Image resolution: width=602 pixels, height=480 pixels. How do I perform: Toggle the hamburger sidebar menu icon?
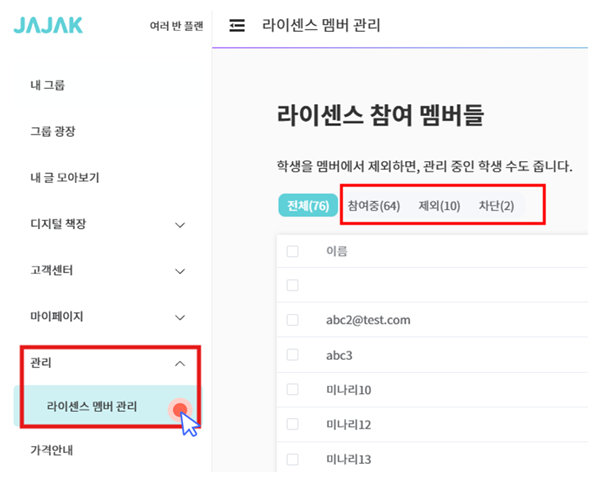(237, 25)
